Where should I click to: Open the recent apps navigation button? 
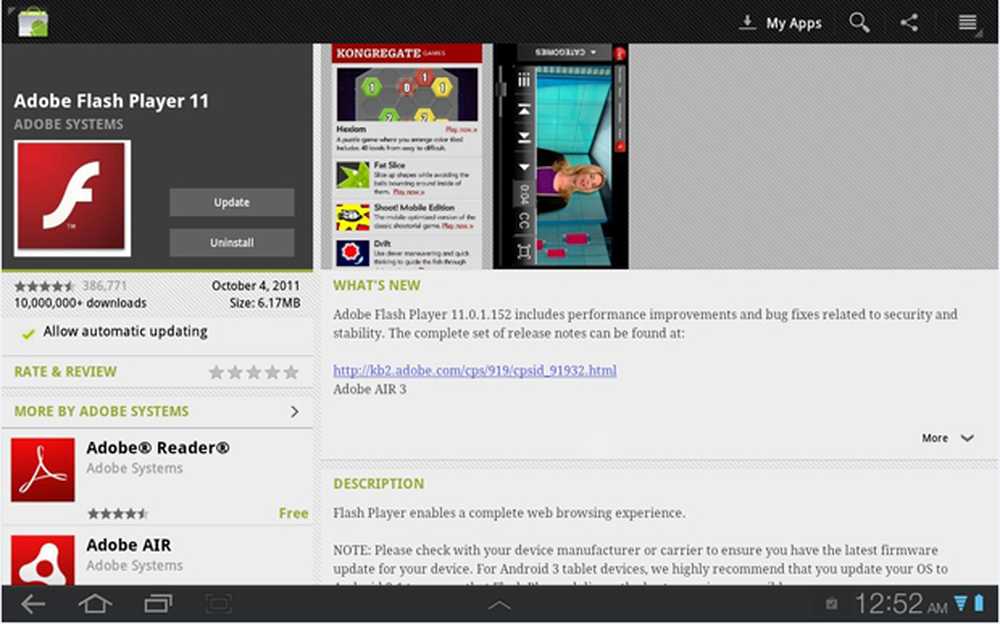[x=157, y=604]
